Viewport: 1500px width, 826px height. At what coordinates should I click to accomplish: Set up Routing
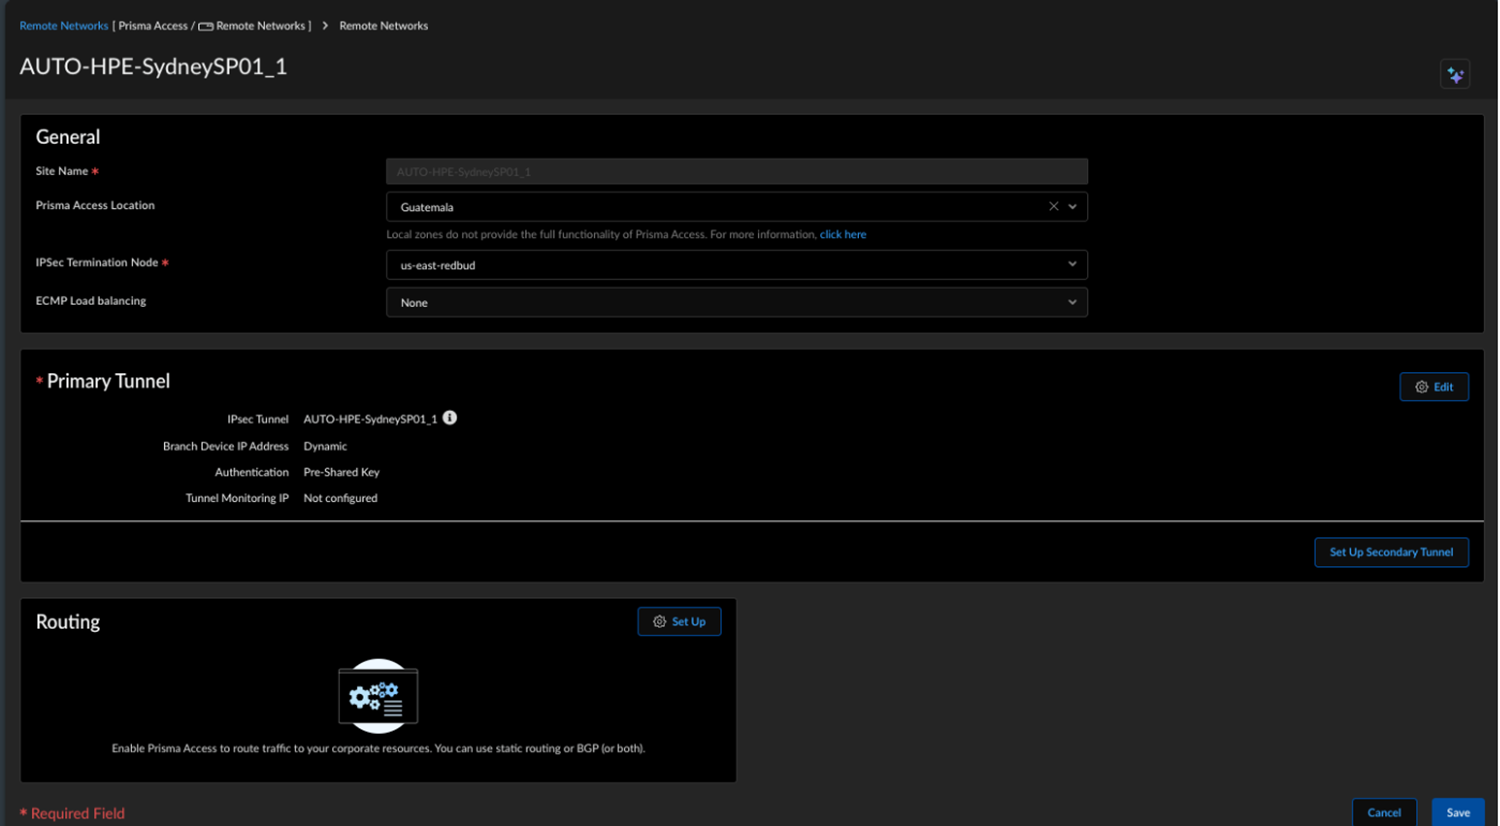[x=679, y=621]
